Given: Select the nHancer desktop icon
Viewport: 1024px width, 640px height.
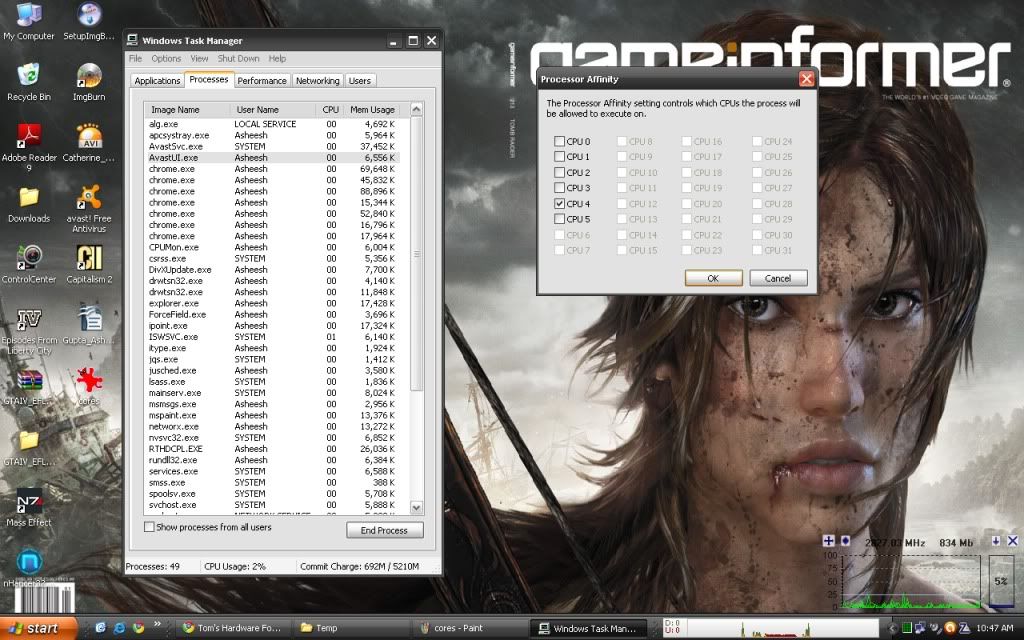Looking at the screenshot, I should coord(29,568).
